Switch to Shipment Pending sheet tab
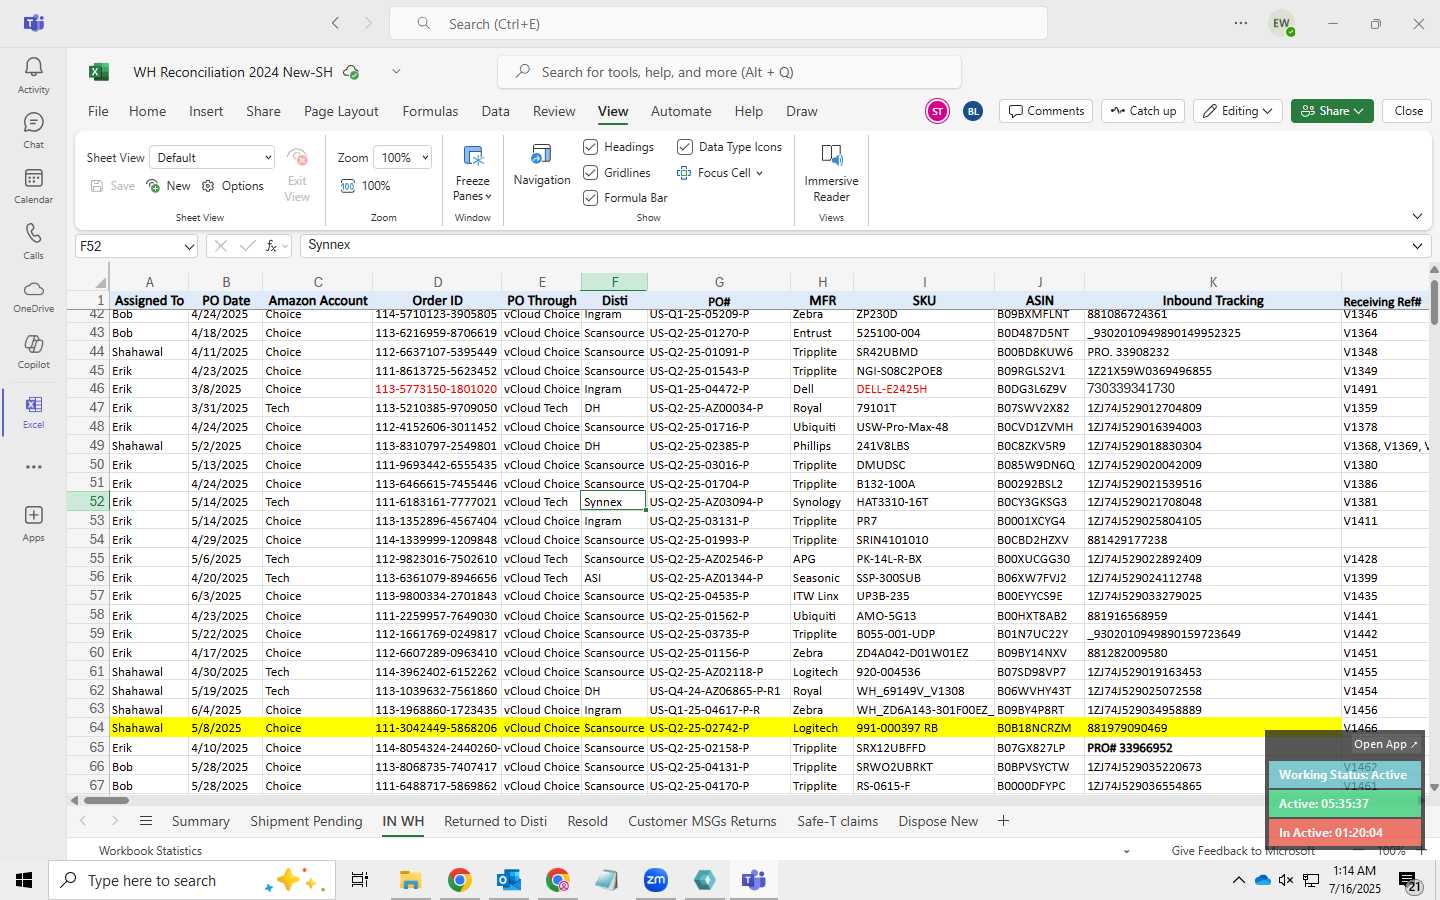Screen dimensions: 1440x900 point(306,821)
